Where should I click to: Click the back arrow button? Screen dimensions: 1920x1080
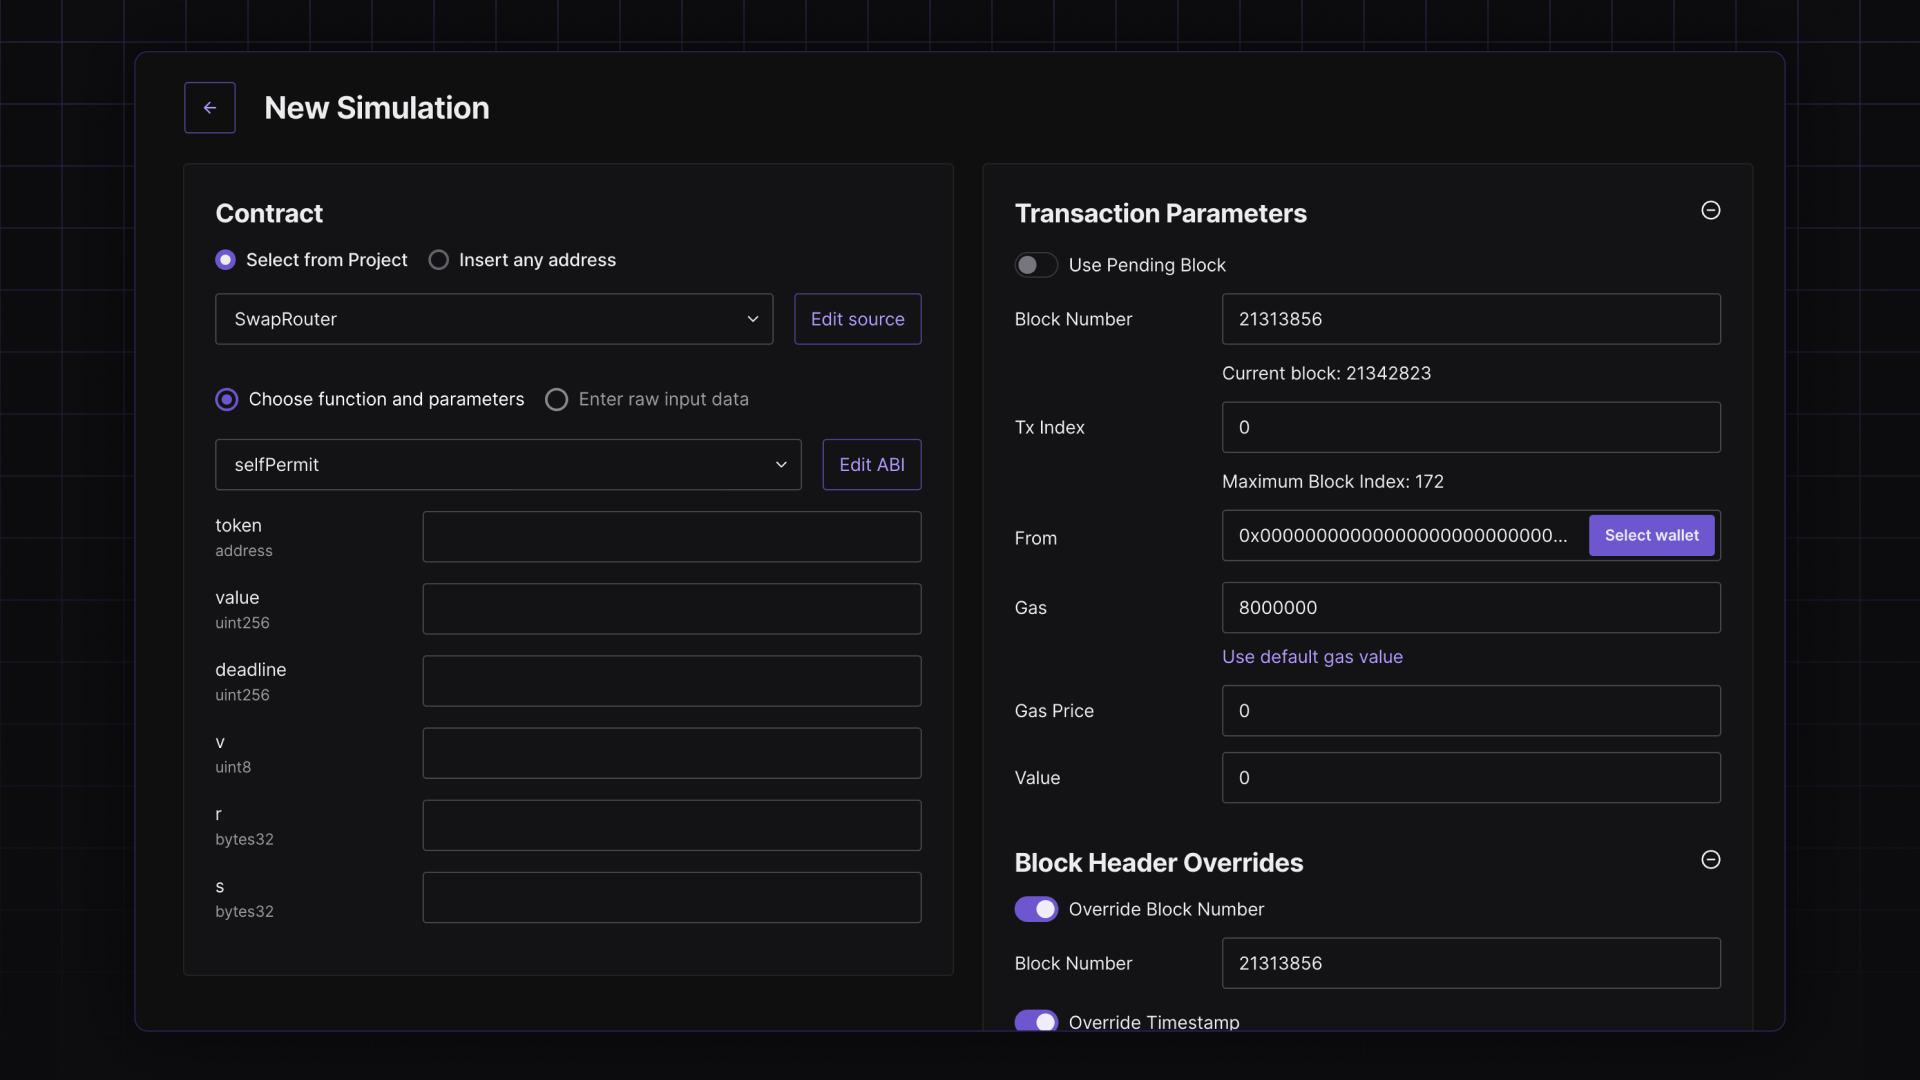[x=210, y=108]
